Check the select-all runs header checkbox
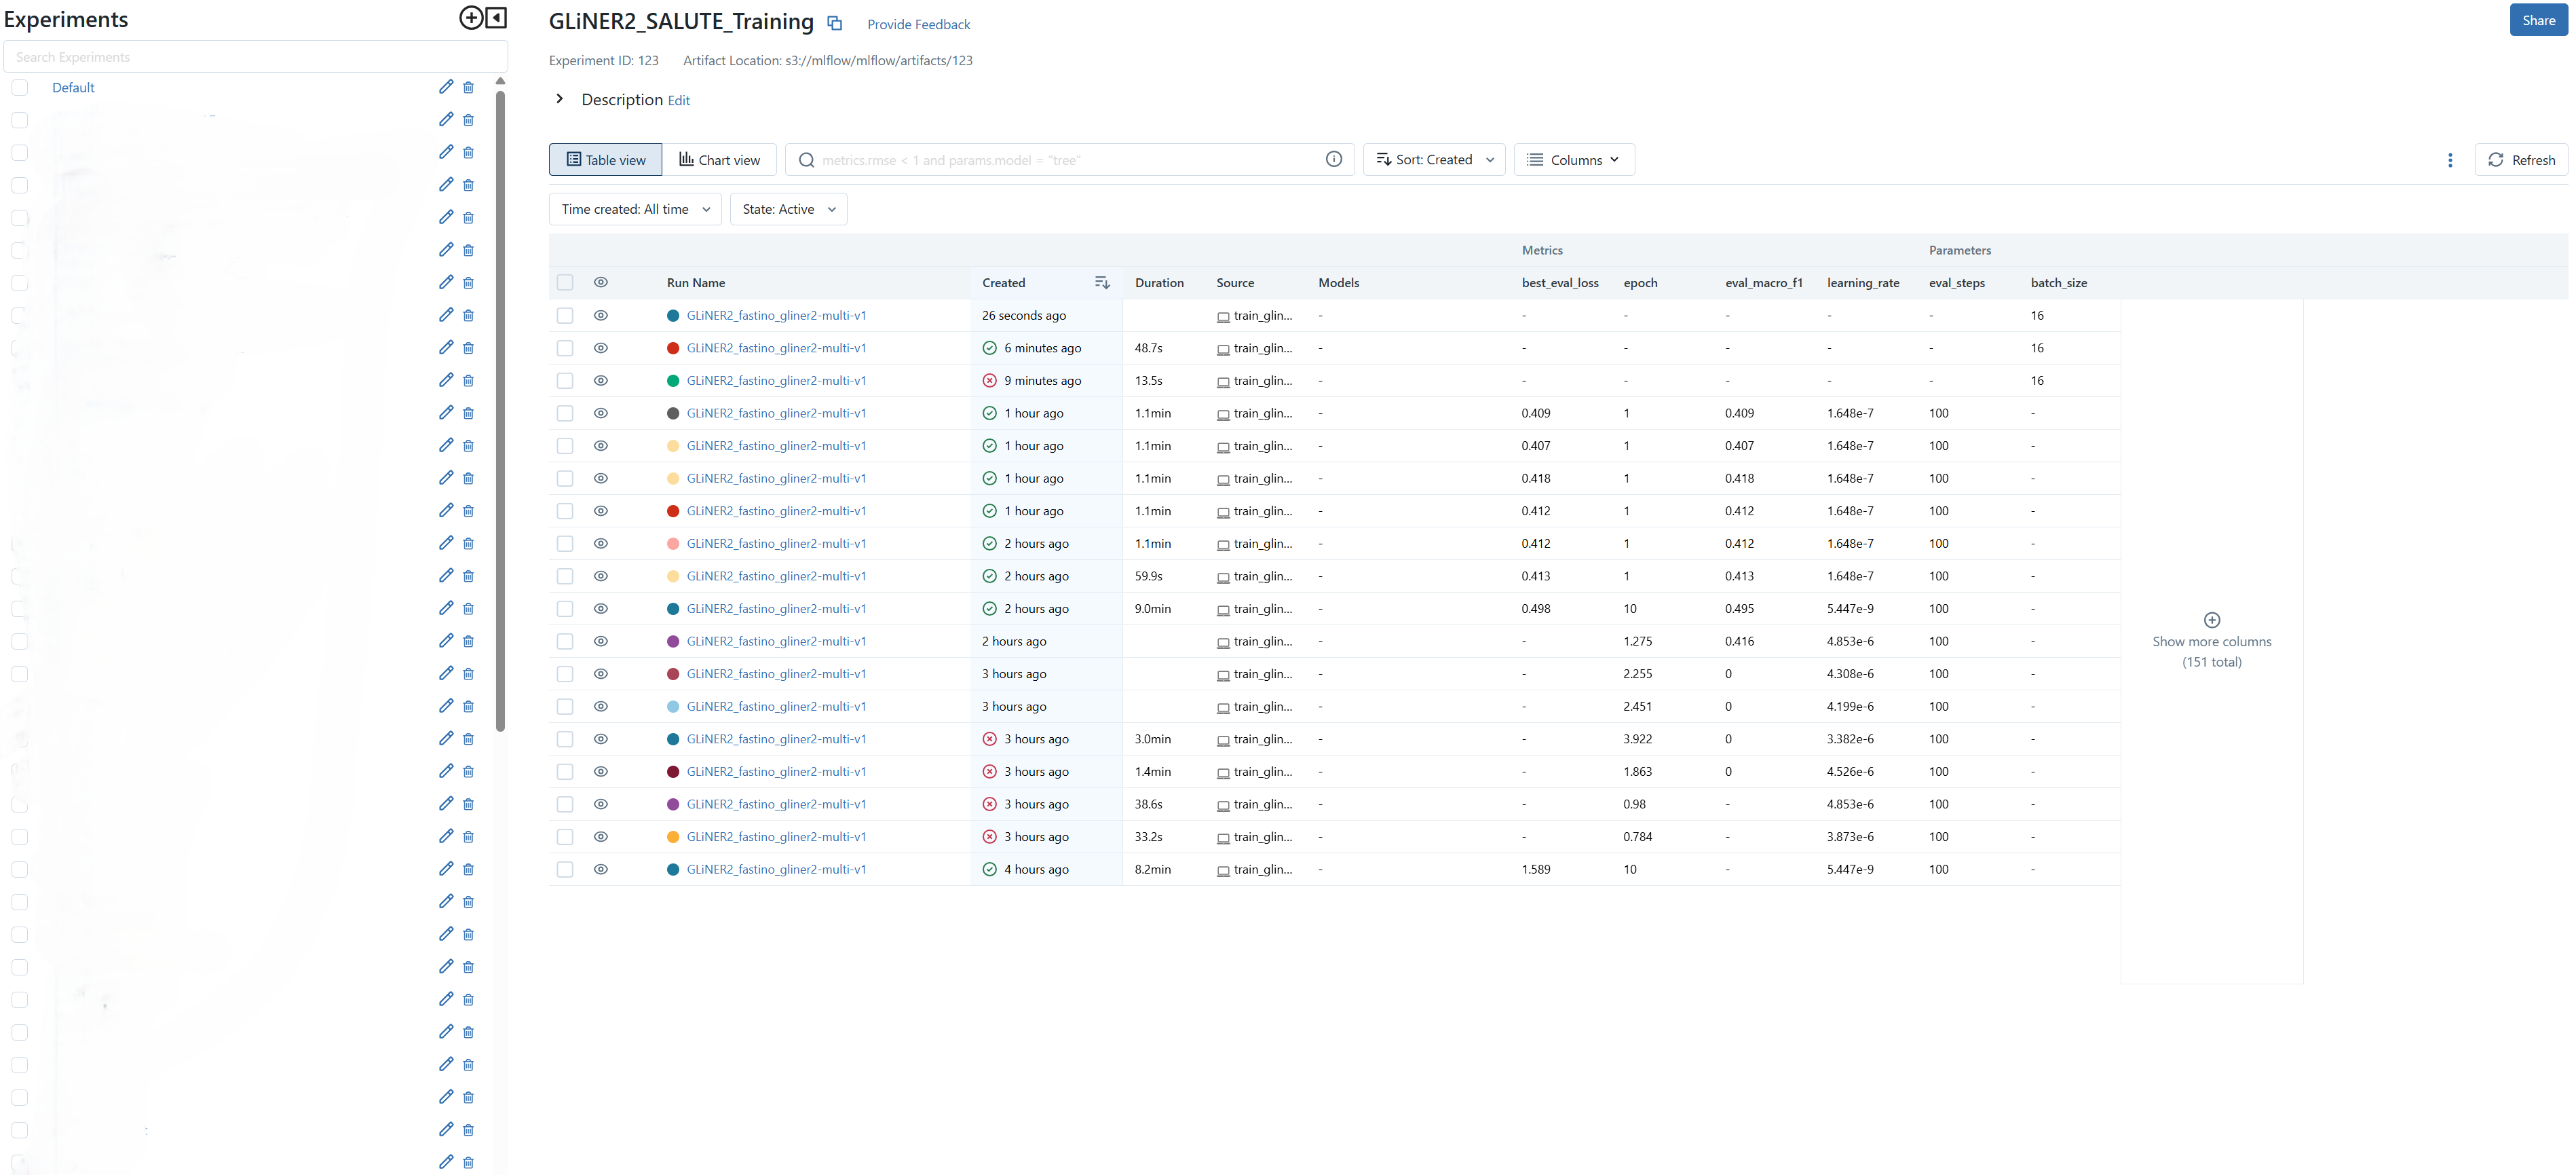This screenshot has width=2576, height=1175. coord(565,283)
